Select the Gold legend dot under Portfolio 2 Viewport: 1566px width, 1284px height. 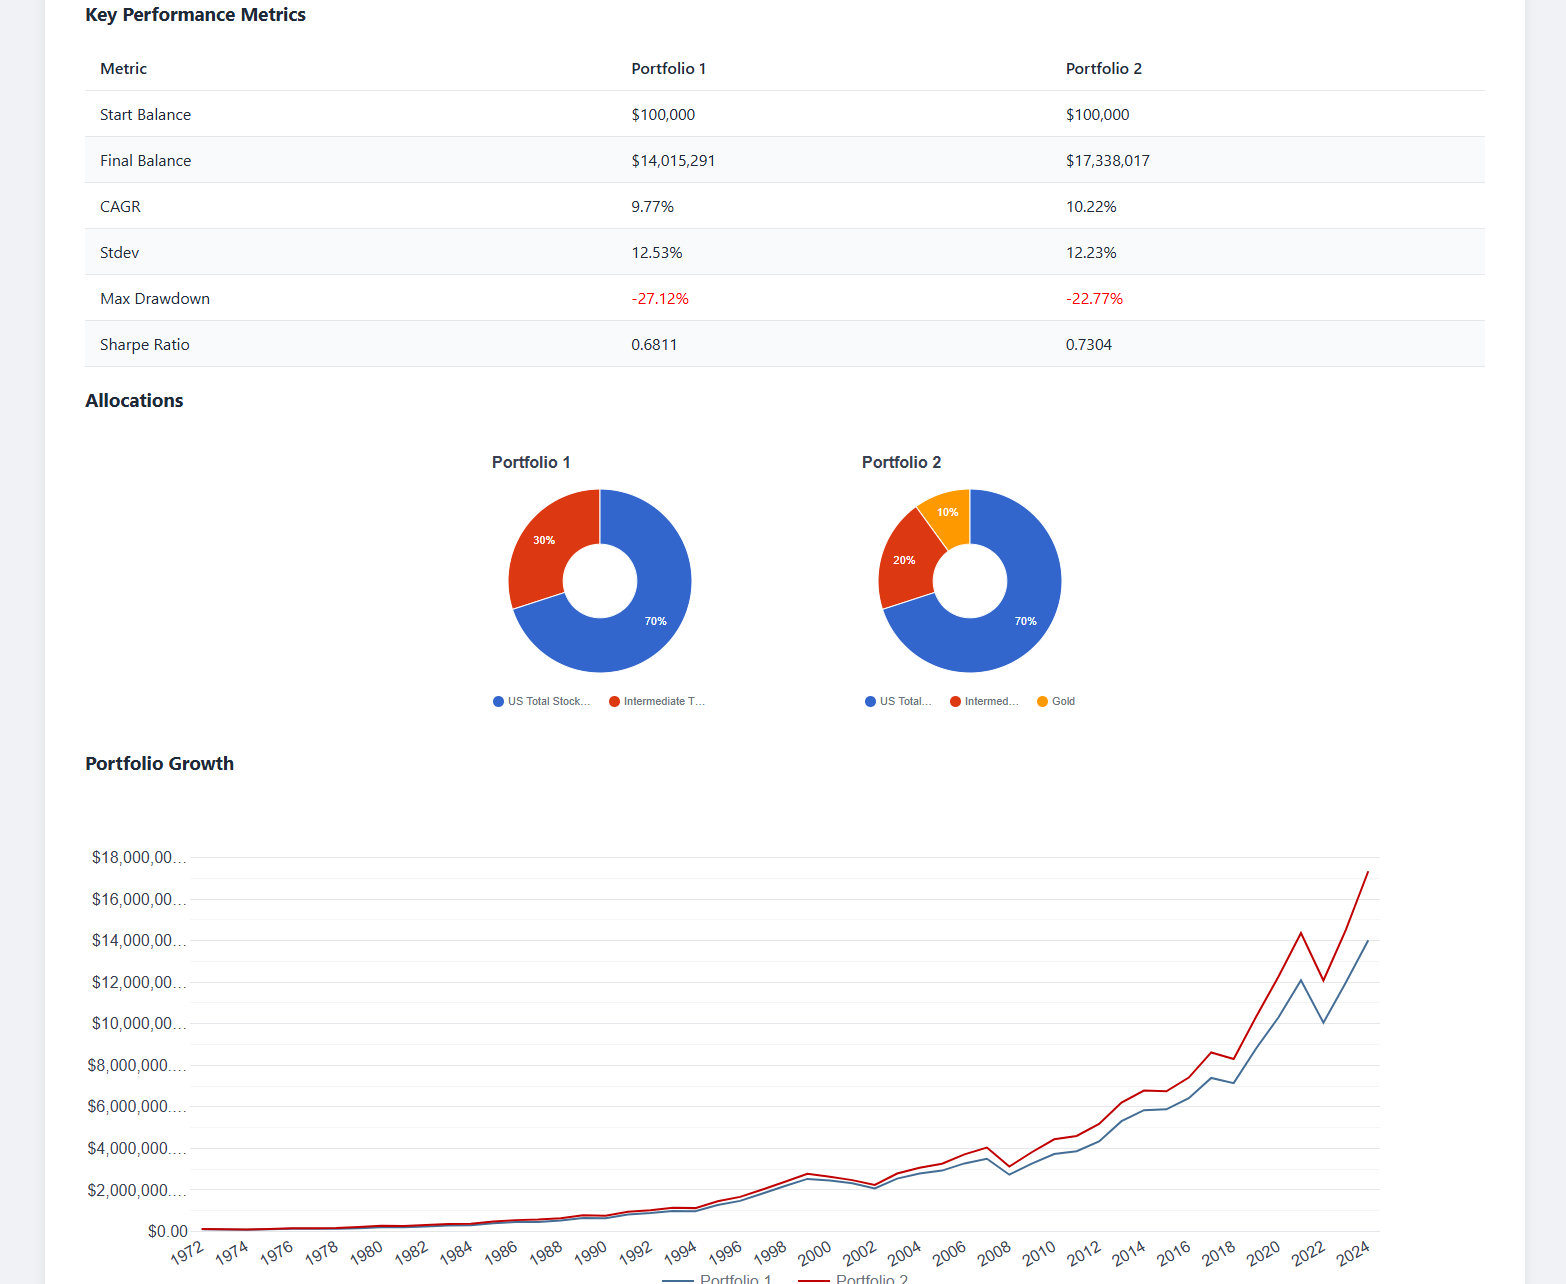point(1041,701)
